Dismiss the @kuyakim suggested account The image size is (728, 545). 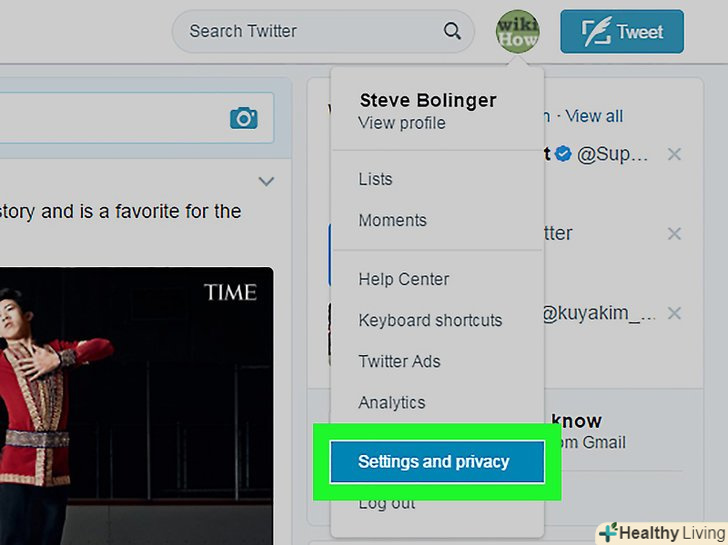click(x=674, y=313)
